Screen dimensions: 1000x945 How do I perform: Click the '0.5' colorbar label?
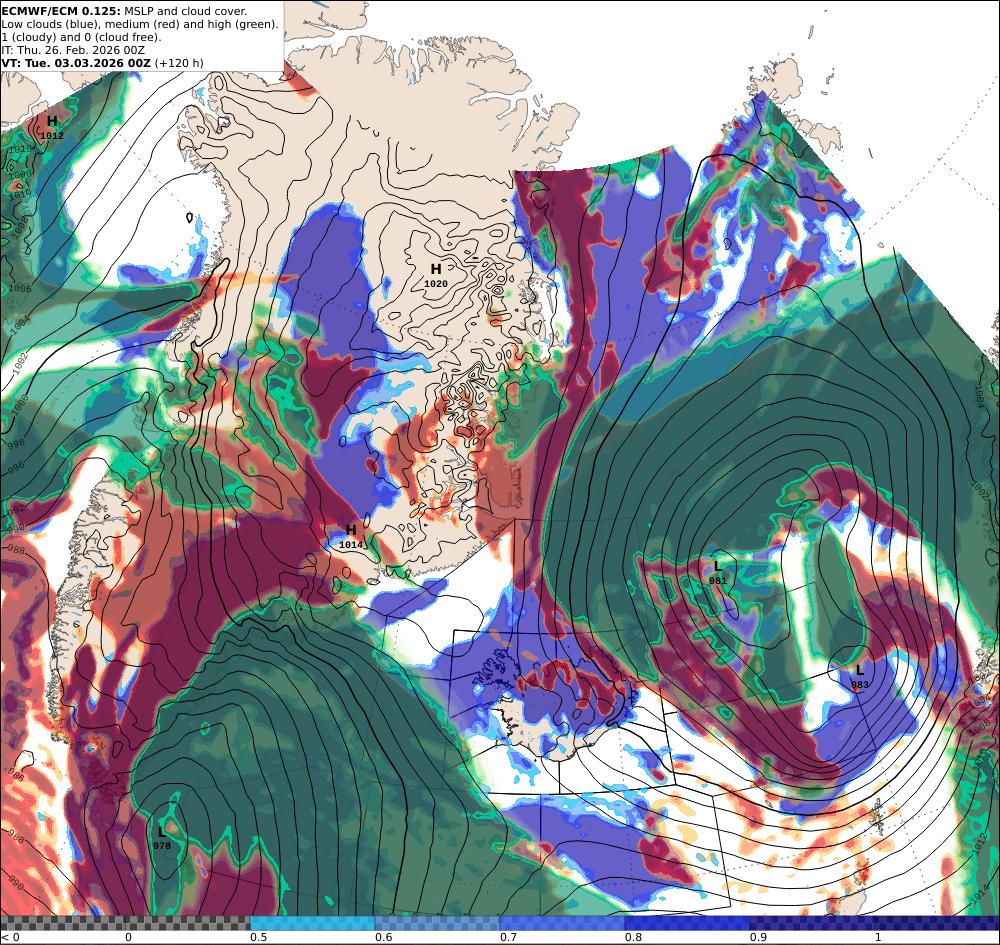[258, 937]
